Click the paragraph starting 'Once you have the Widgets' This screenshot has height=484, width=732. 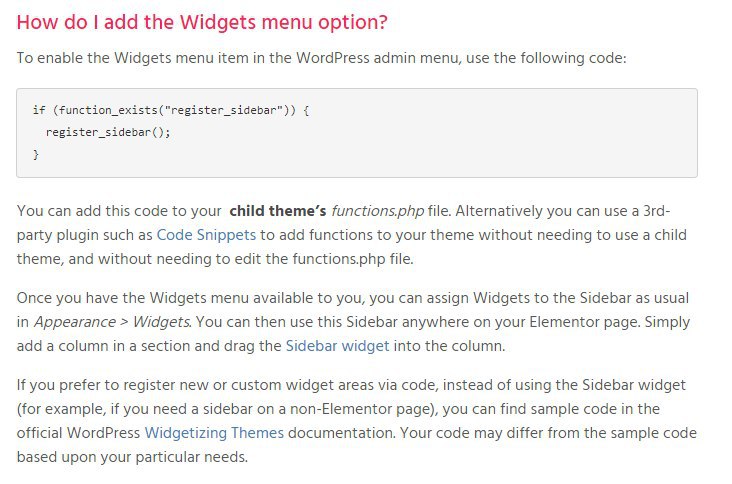coord(353,322)
